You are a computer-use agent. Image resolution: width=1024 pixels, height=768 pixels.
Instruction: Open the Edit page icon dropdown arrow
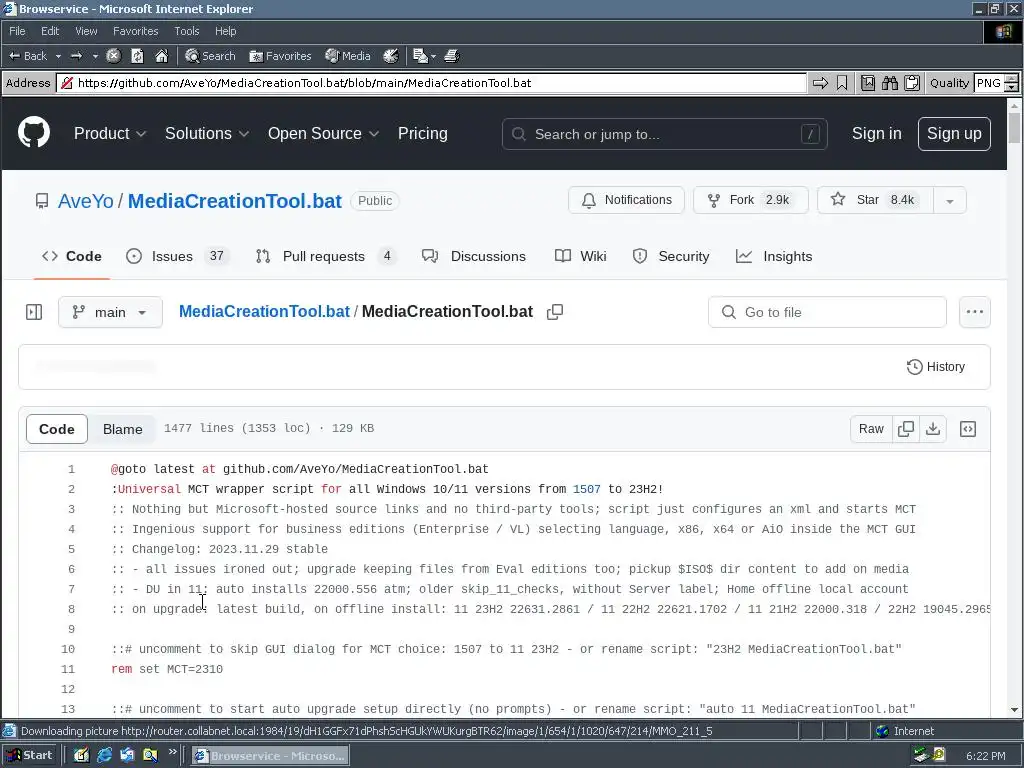(433, 57)
